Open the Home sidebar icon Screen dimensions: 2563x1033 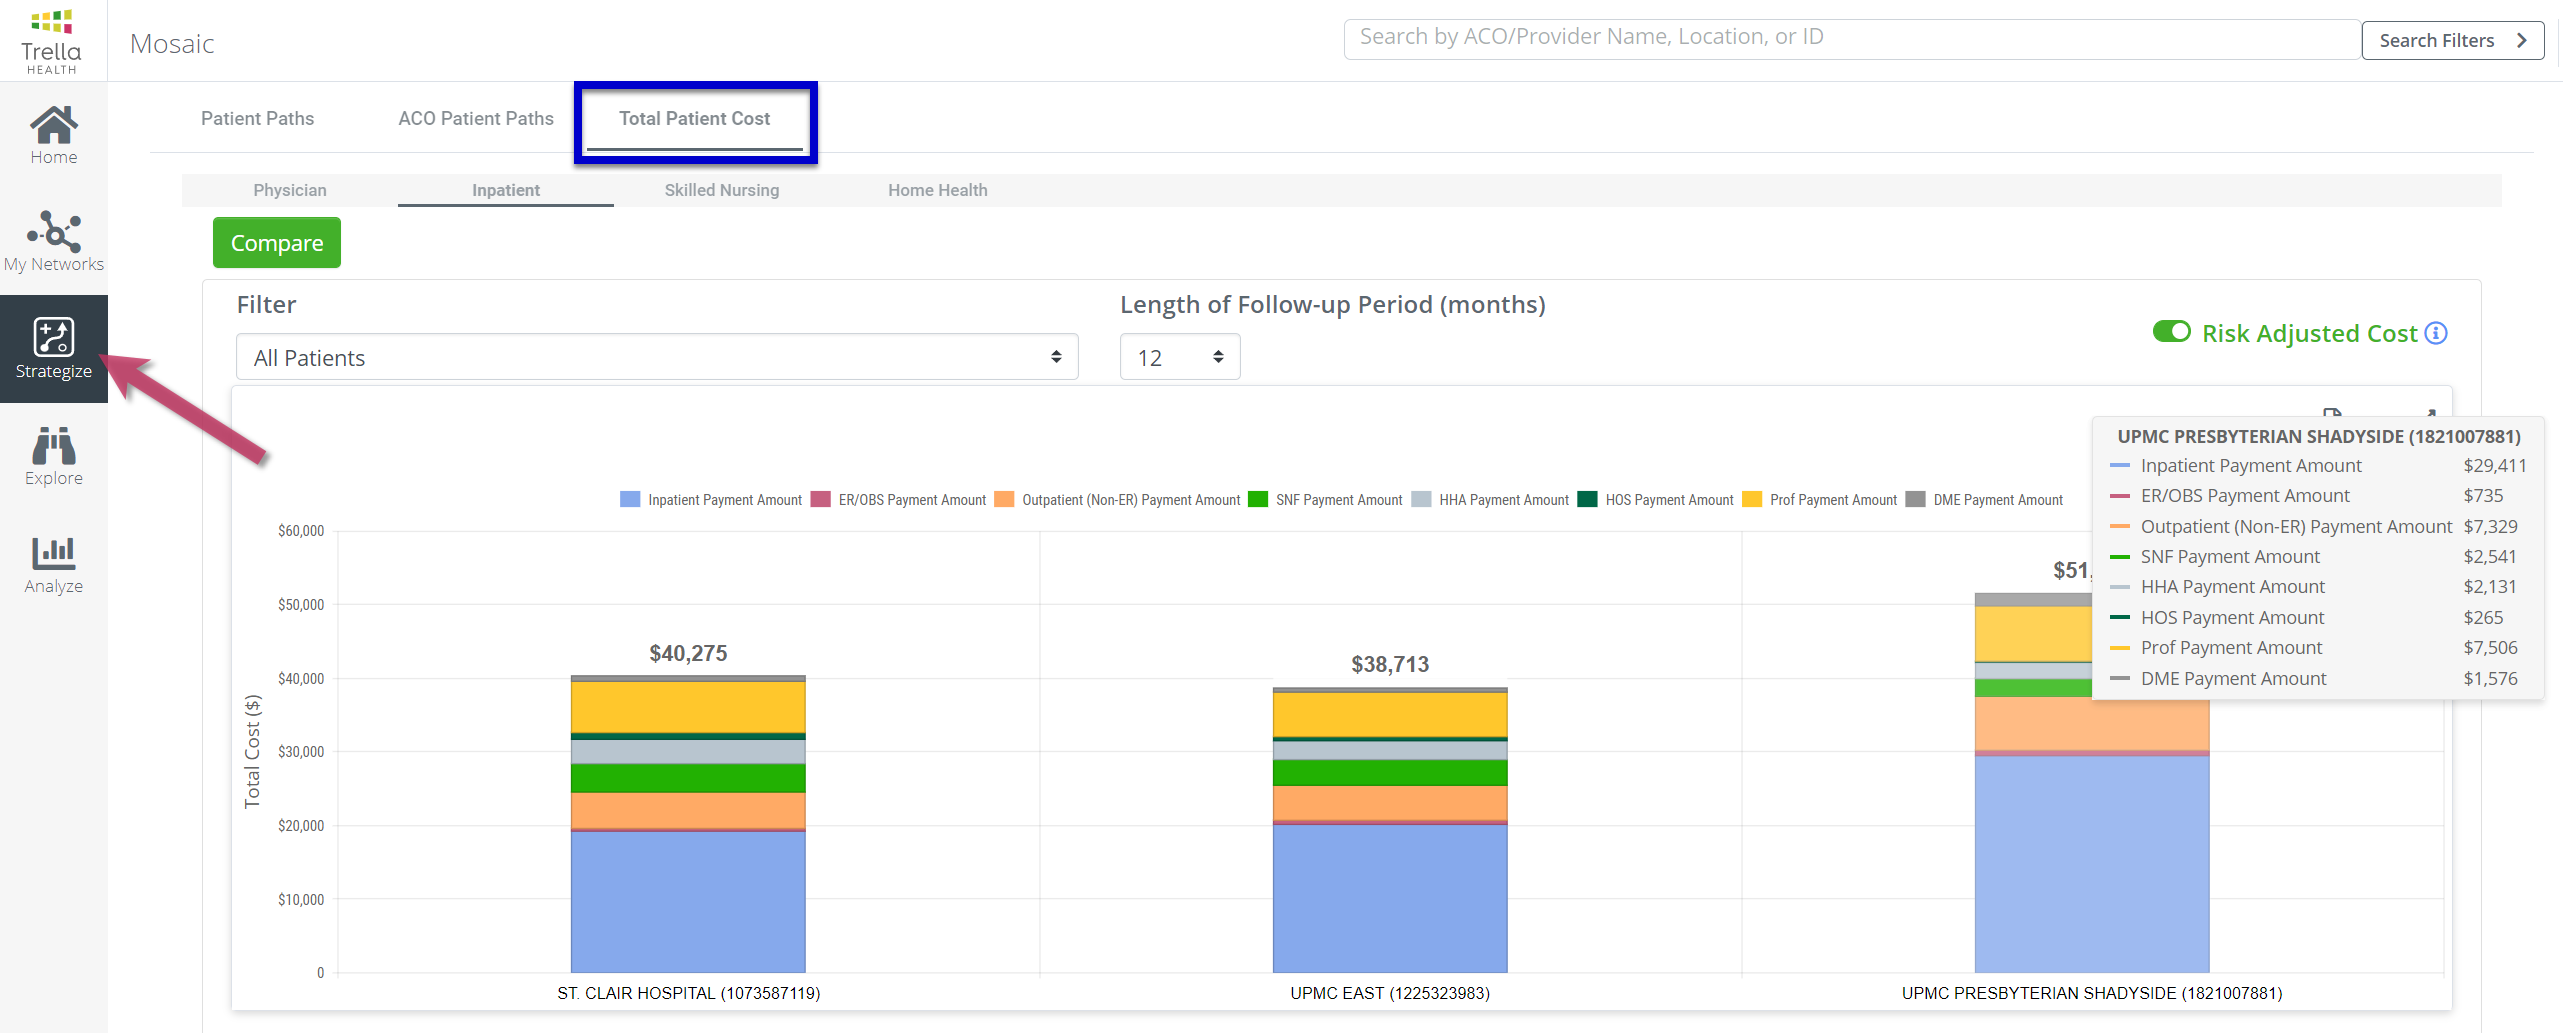(x=53, y=135)
